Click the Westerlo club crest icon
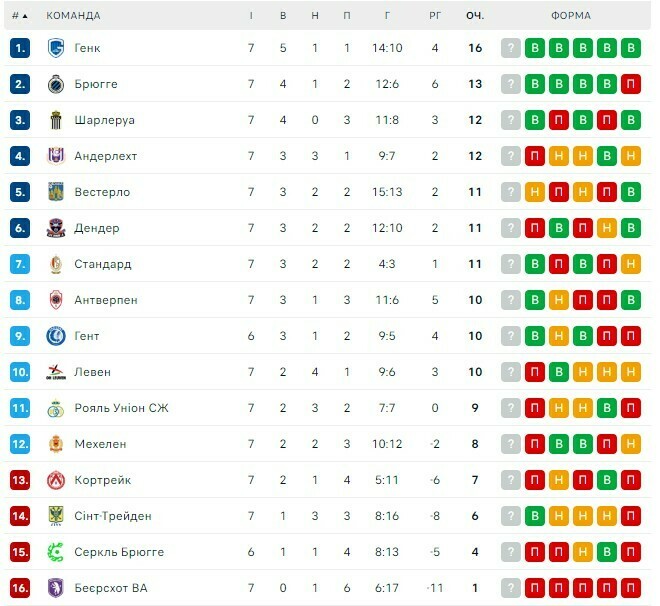This screenshot has height=606, width=660. click(x=55, y=192)
